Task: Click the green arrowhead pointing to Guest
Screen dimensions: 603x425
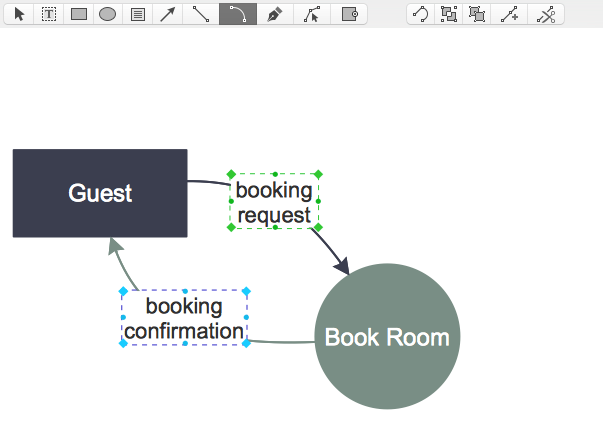Action: coord(115,246)
